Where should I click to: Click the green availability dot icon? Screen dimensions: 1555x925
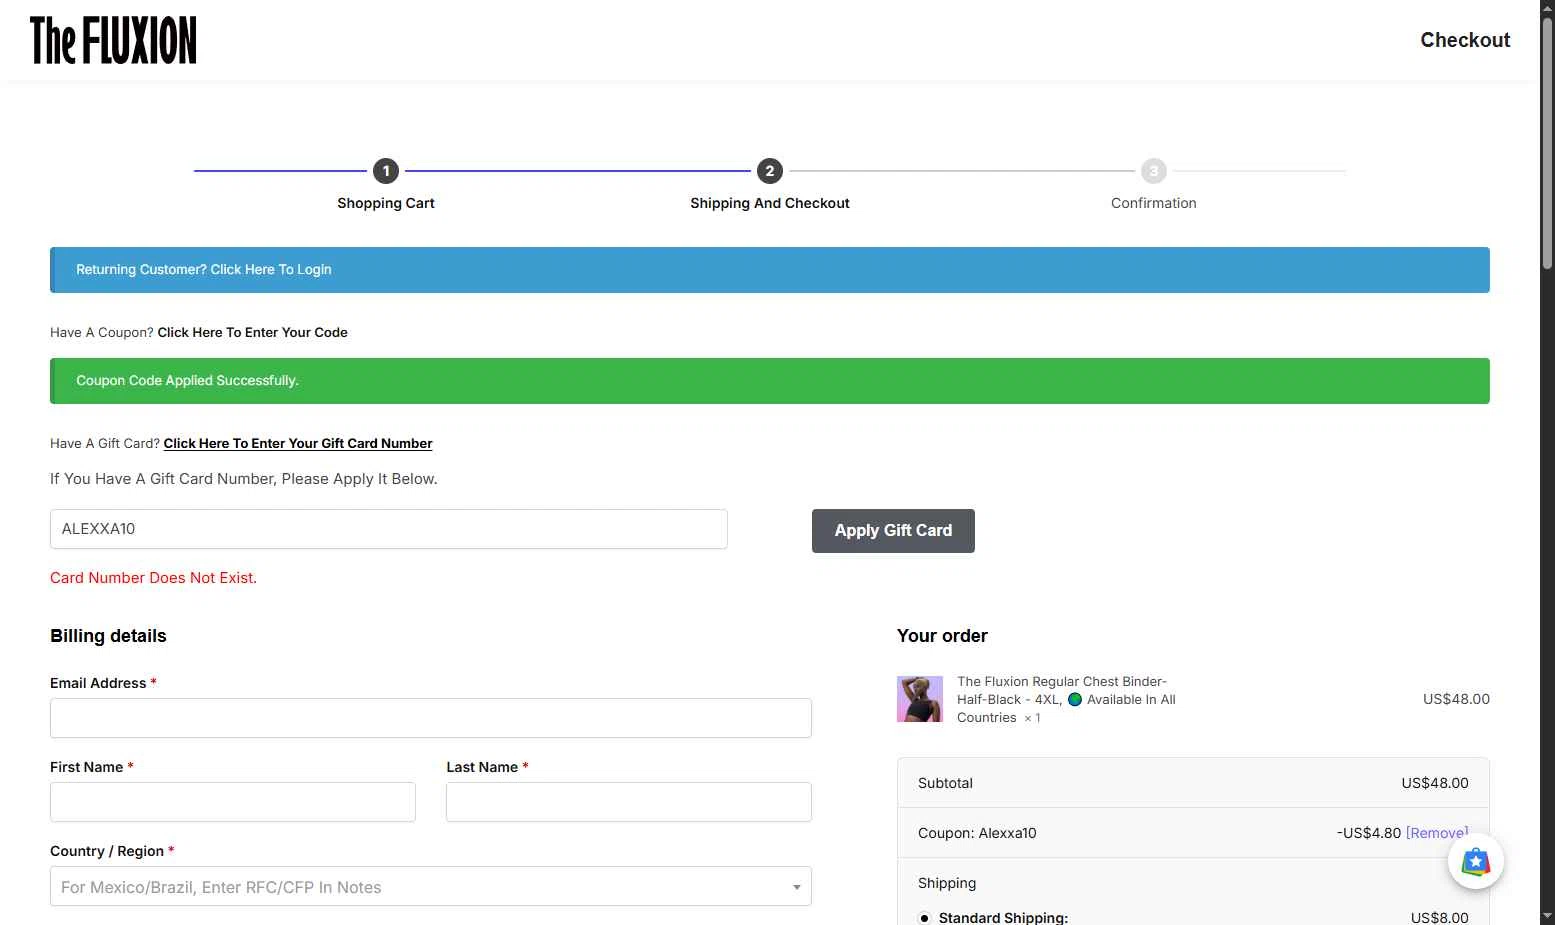tap(1075, 700)
